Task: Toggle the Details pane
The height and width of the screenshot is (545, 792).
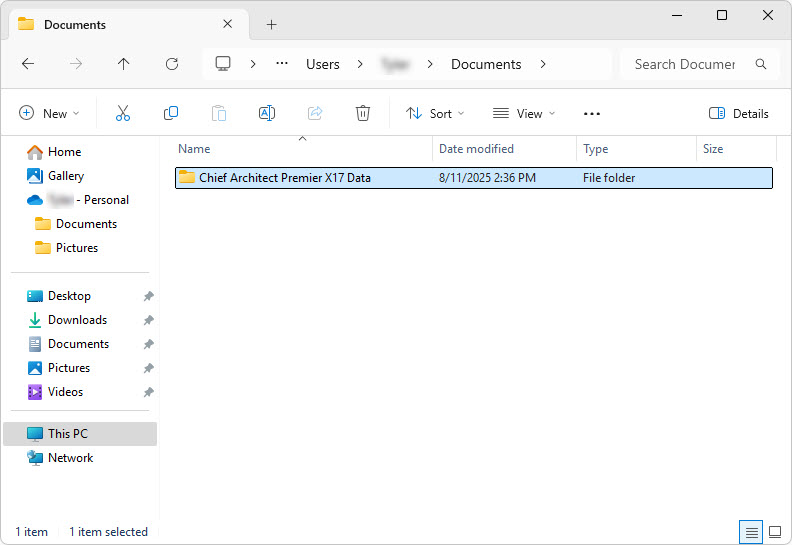Action: [738, 113]
